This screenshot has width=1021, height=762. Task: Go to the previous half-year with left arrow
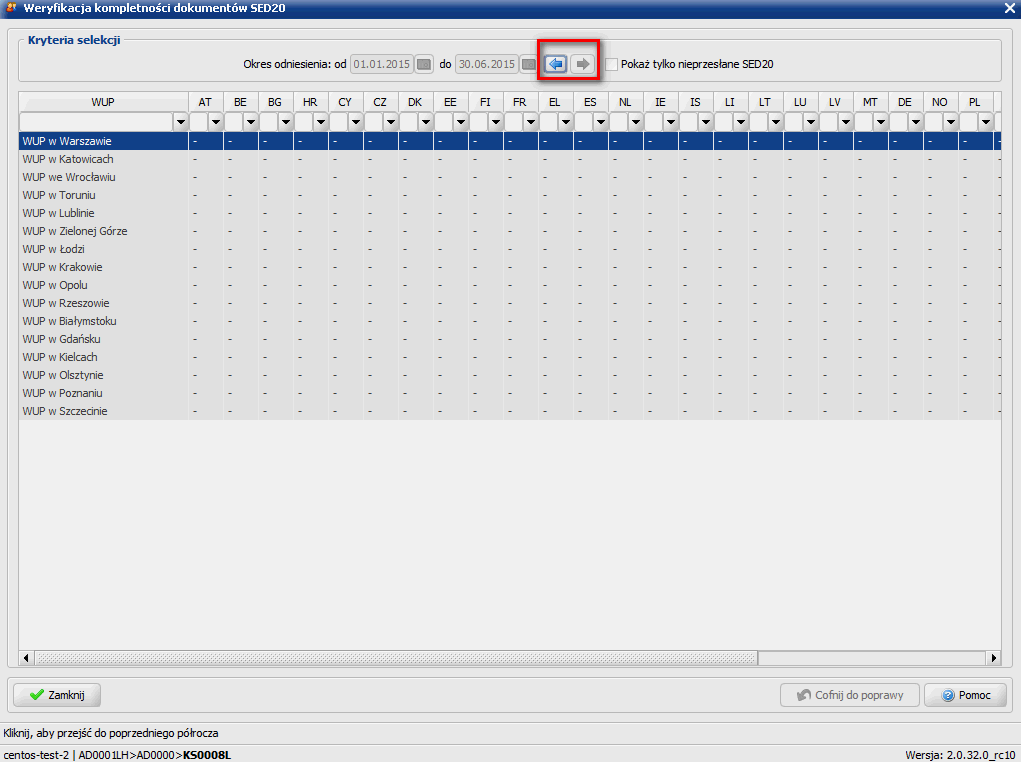point(555,64)
